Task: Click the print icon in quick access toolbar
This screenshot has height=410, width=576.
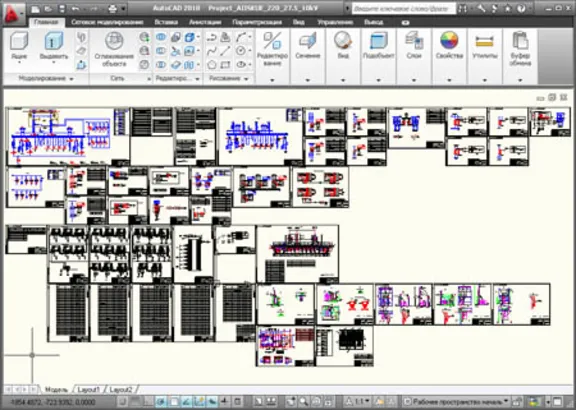Action: click(112, 8)
